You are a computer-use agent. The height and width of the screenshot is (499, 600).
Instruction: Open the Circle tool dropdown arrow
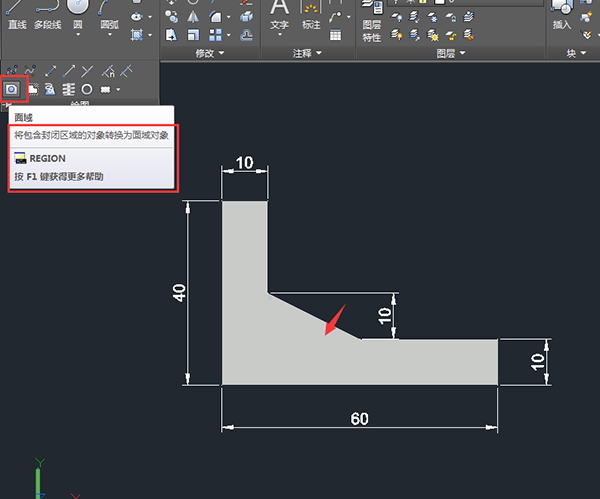pyautogui.click(x=78, y=35)
